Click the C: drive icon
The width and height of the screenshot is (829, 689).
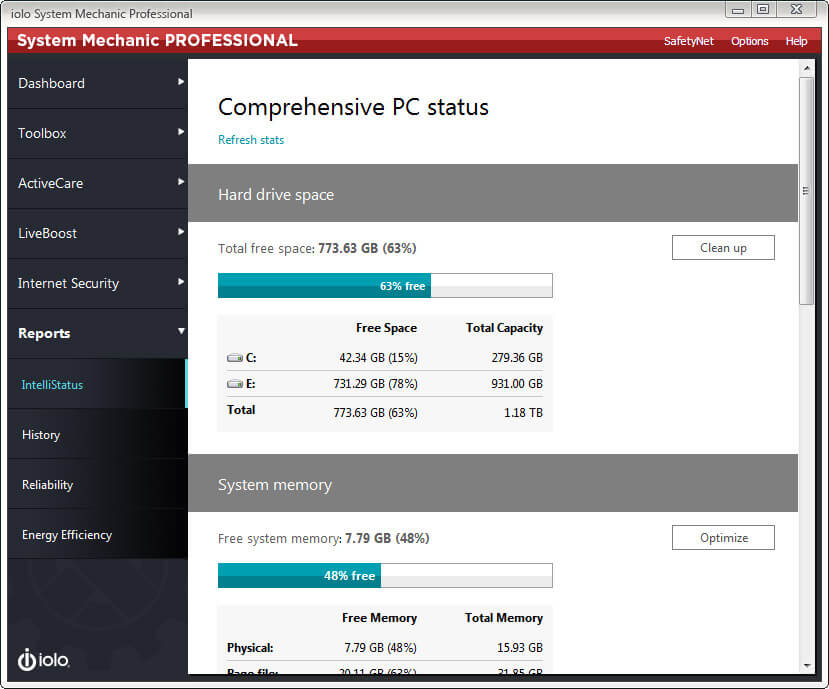pos(235,358)
